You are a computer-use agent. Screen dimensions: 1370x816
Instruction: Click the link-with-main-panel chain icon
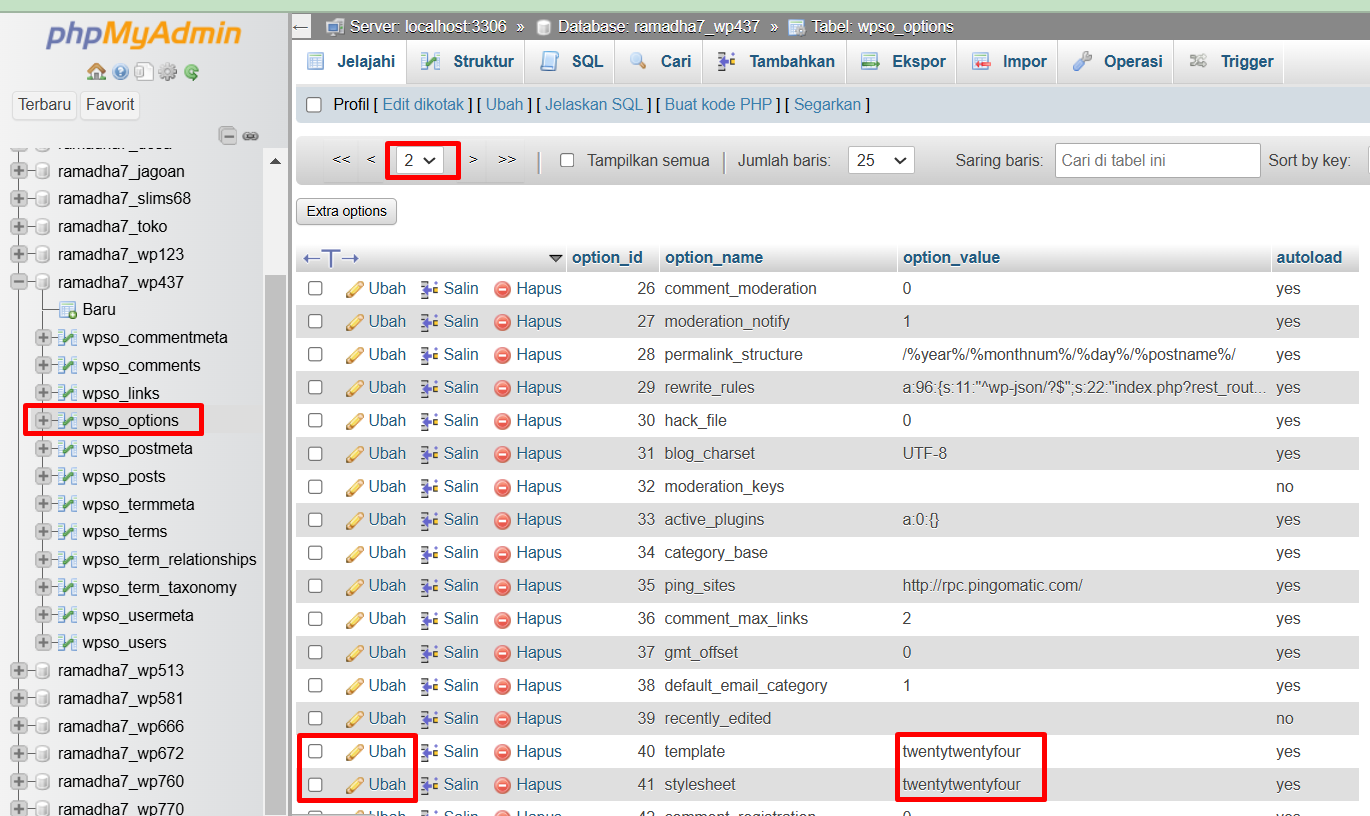click(250, 135)
